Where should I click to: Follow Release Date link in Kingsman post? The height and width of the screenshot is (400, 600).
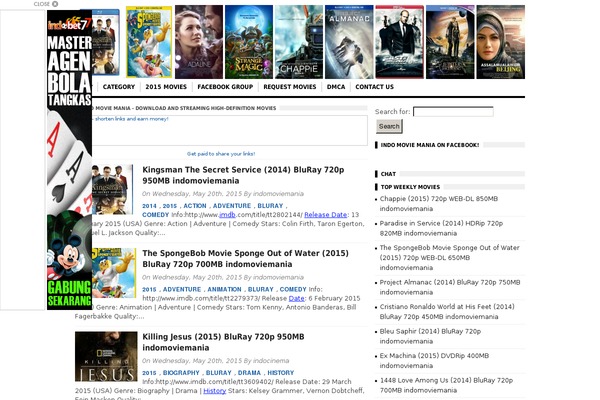[325, 215]
